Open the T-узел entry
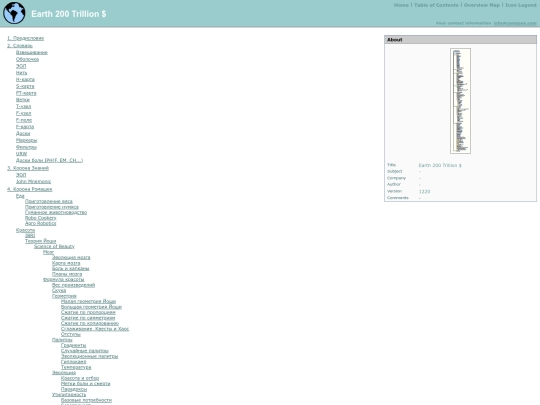 (x=23, y=106)
